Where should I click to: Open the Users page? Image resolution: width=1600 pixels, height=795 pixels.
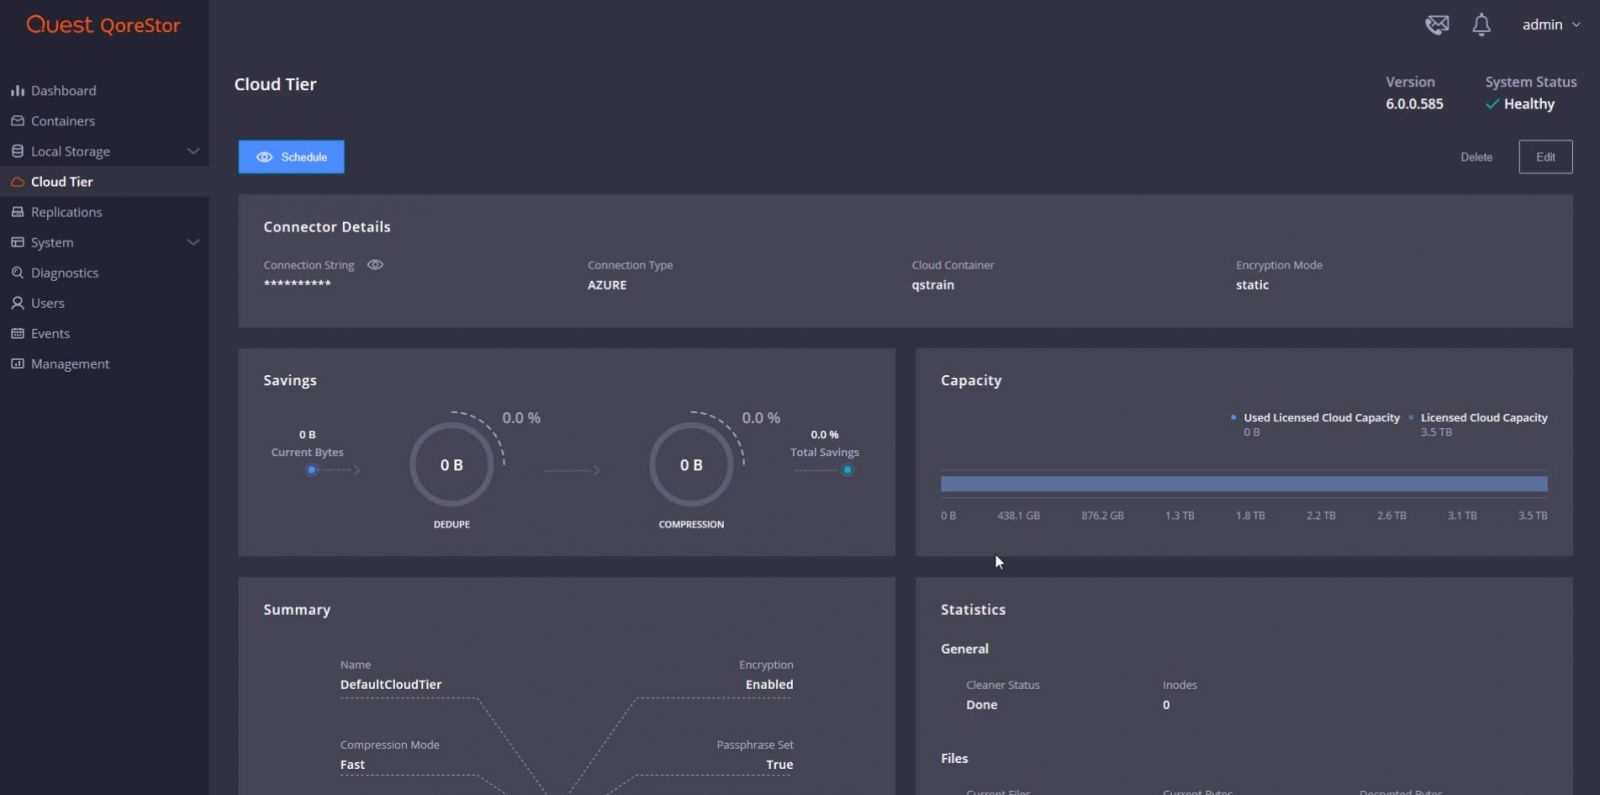tap(48, 303)
